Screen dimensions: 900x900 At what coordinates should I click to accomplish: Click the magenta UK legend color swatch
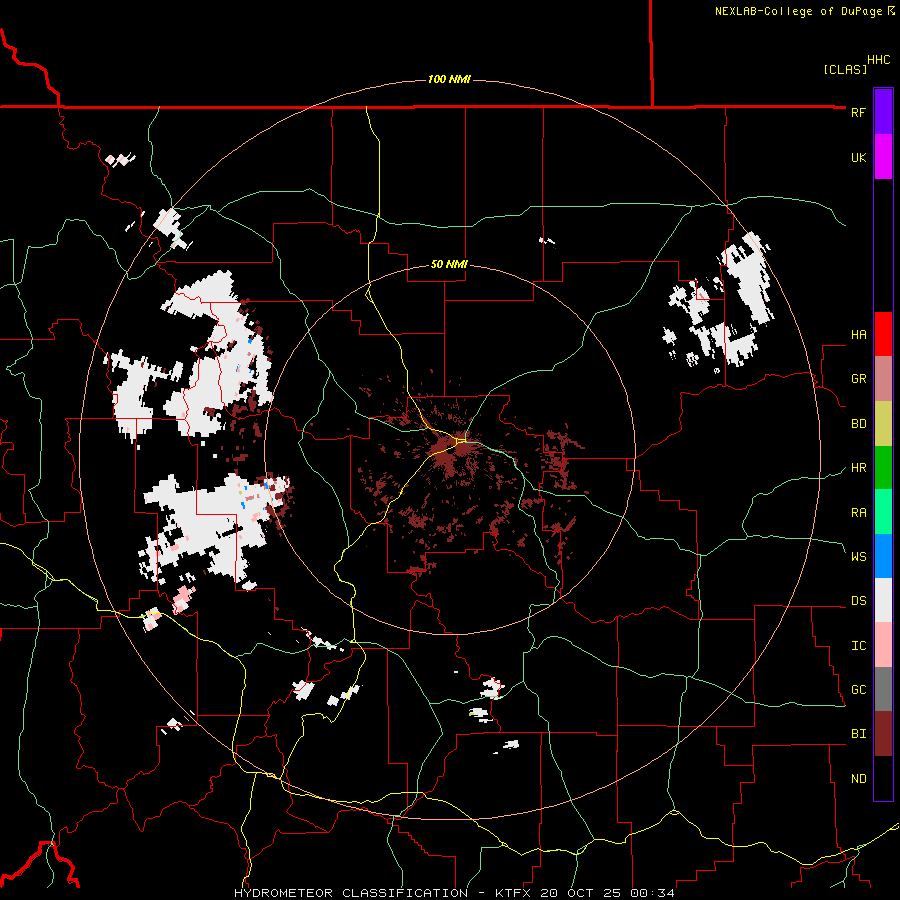(x=883, y=157)
